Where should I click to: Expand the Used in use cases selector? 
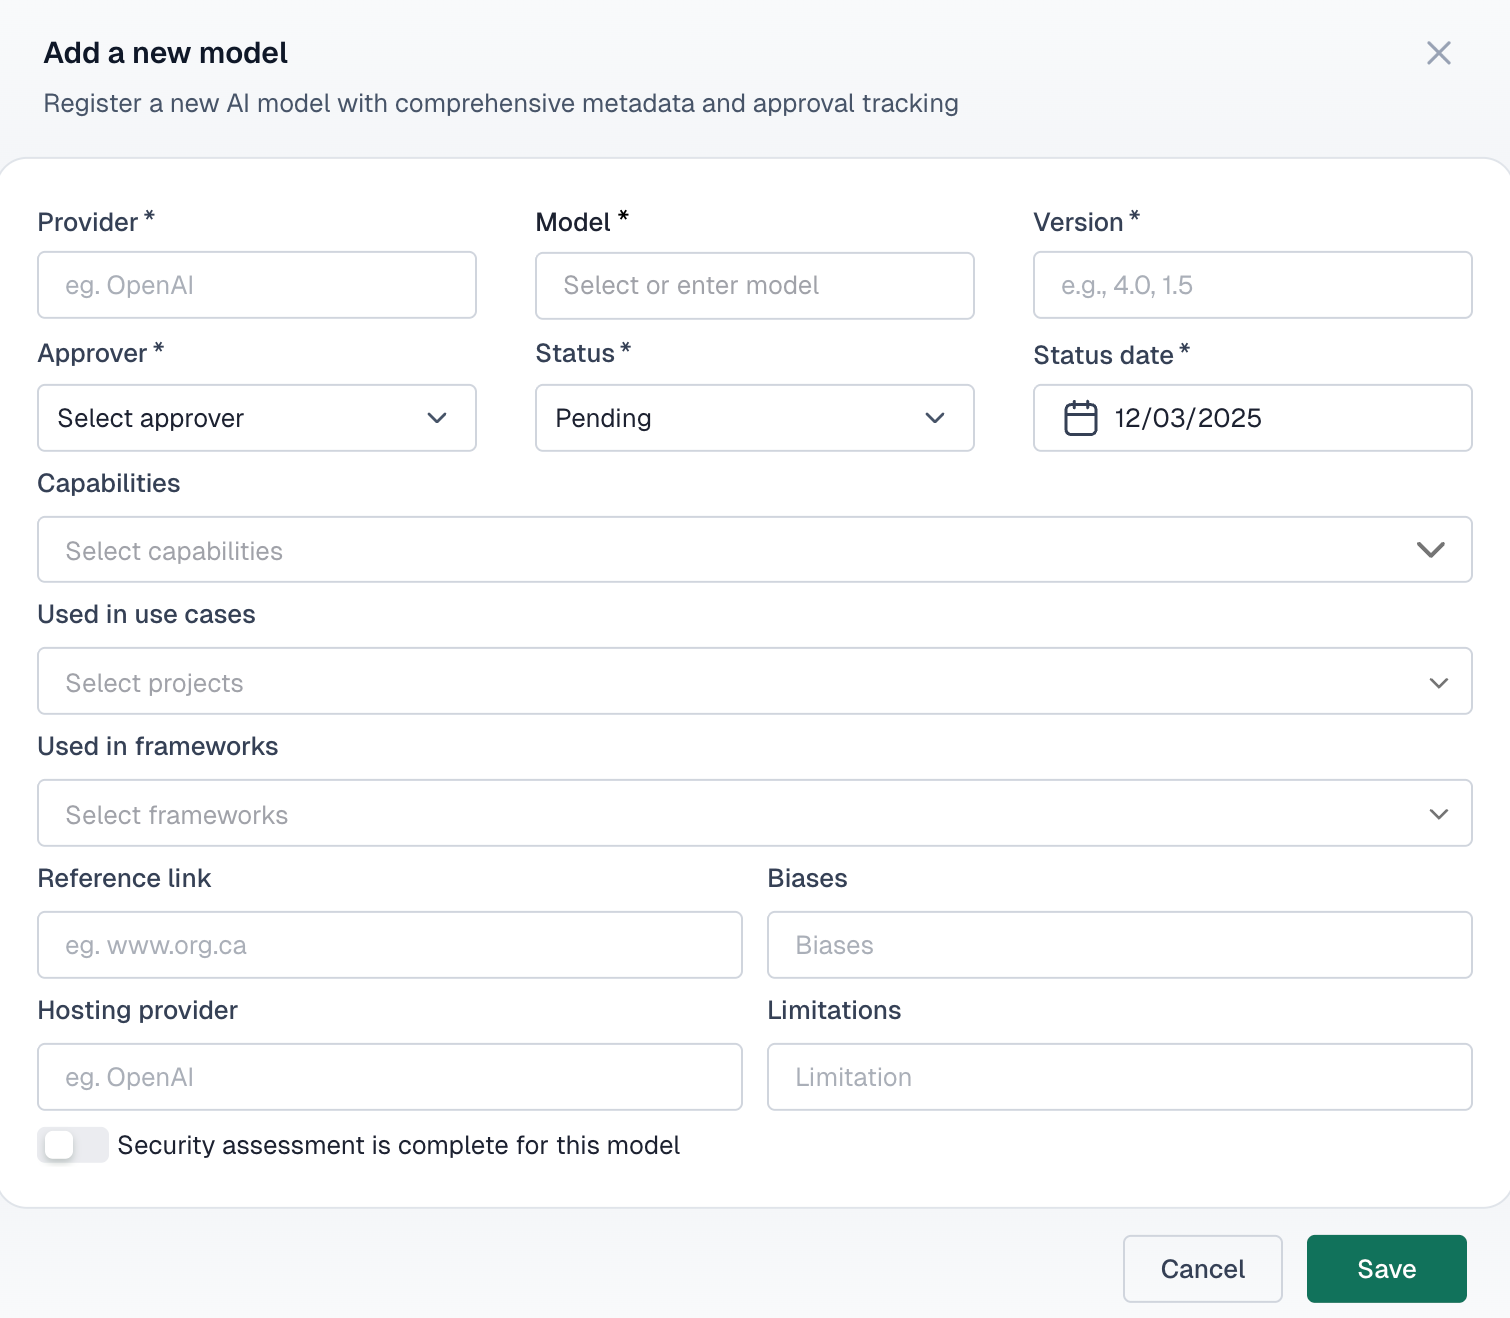coord(754,682)
